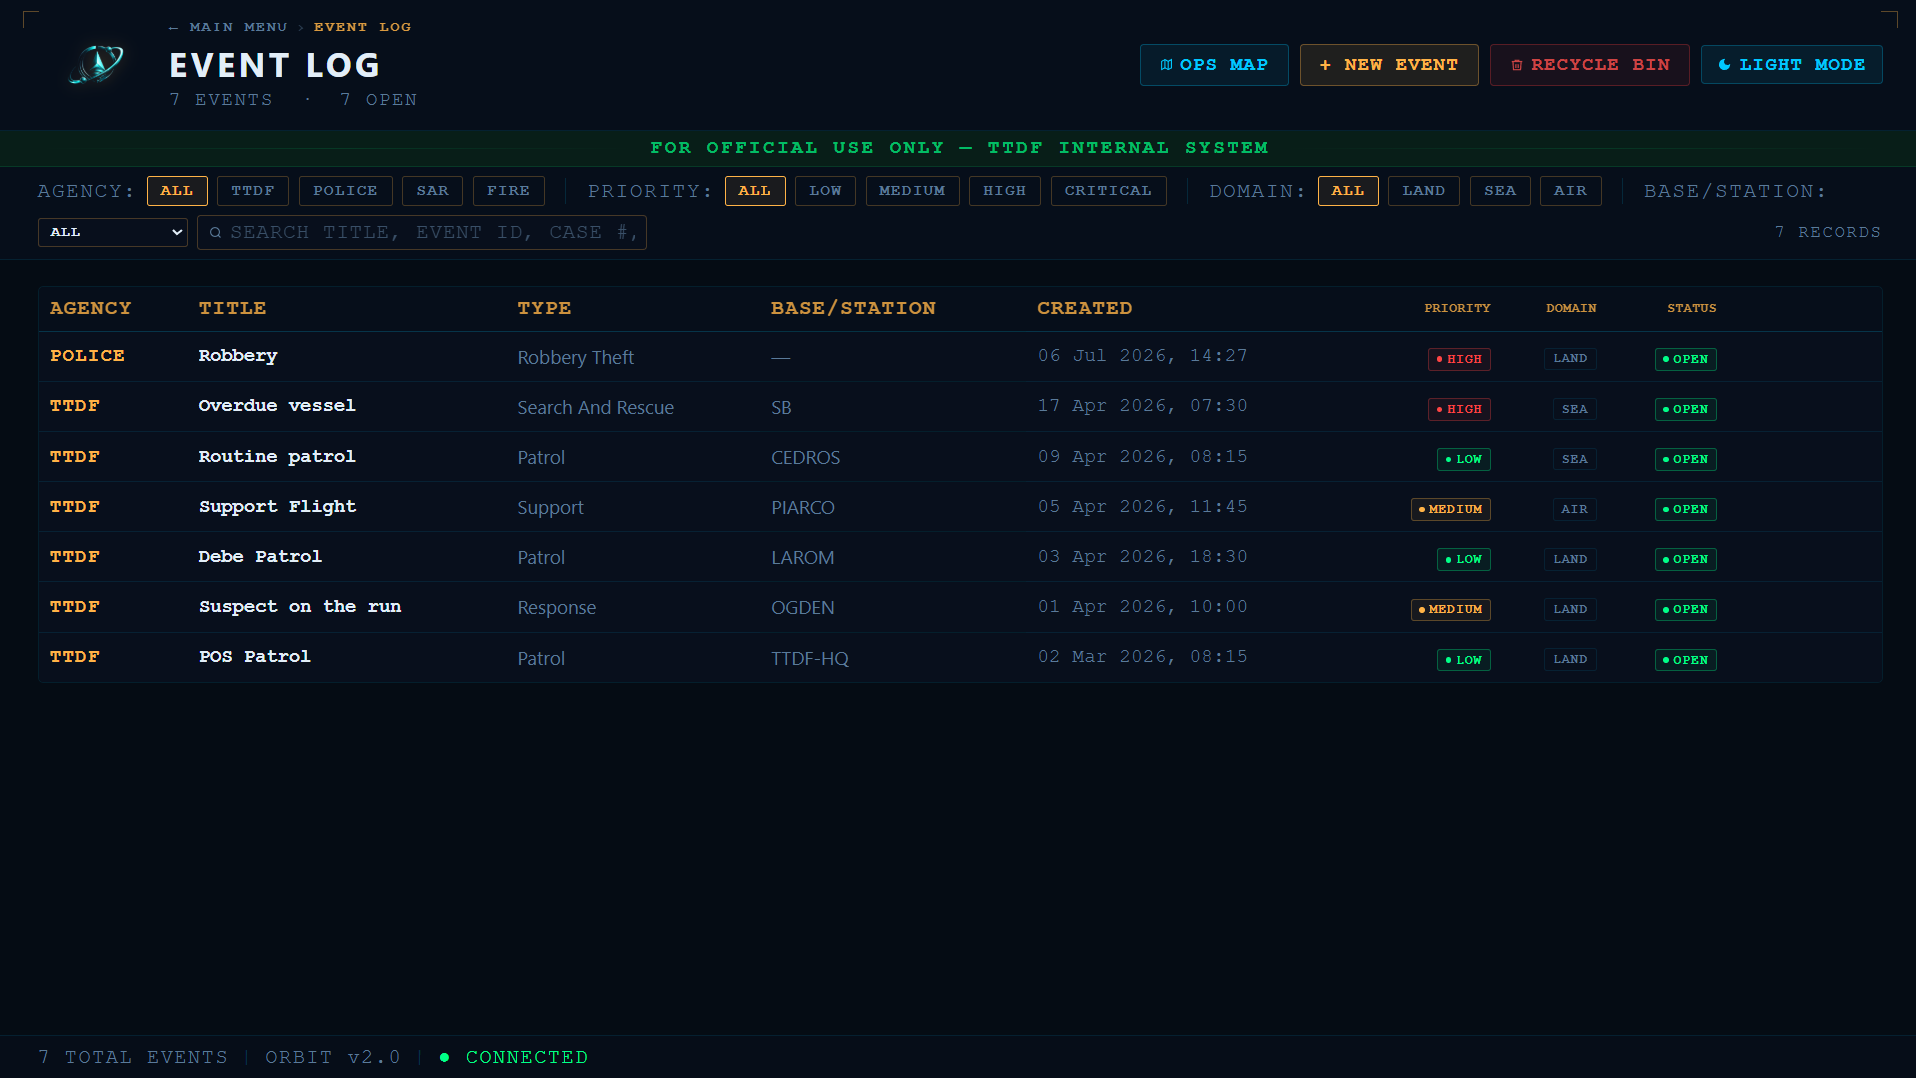Click the plus icon in NEW EVENT button

tap(1325, 65)
